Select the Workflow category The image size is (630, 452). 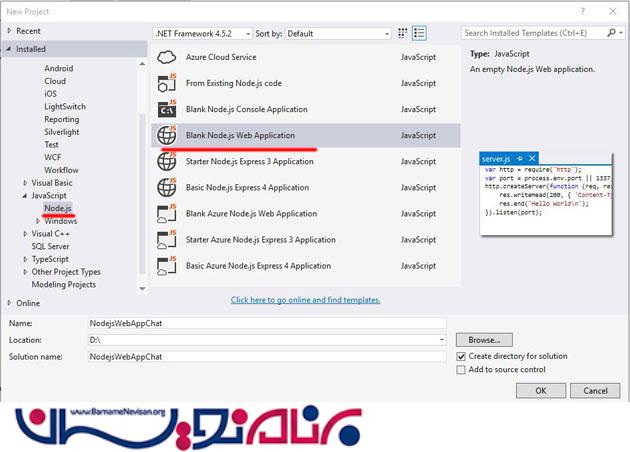61,170
